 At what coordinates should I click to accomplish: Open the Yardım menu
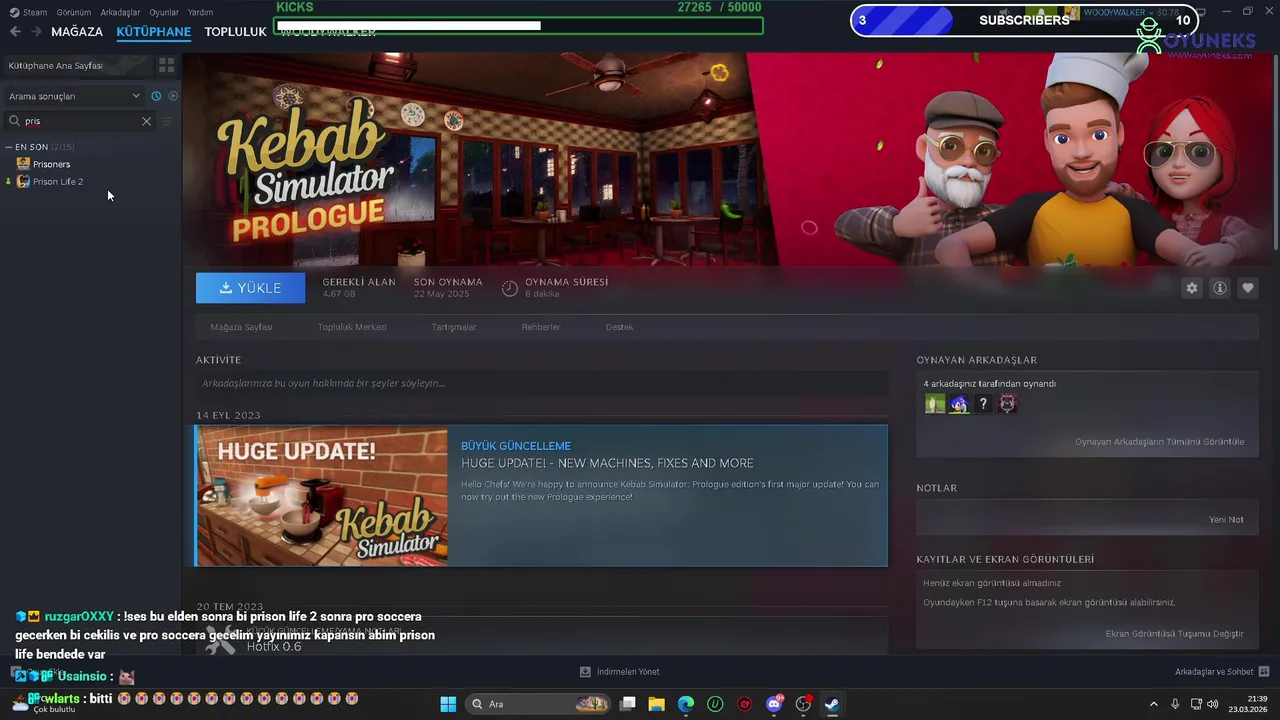point(200,12)
